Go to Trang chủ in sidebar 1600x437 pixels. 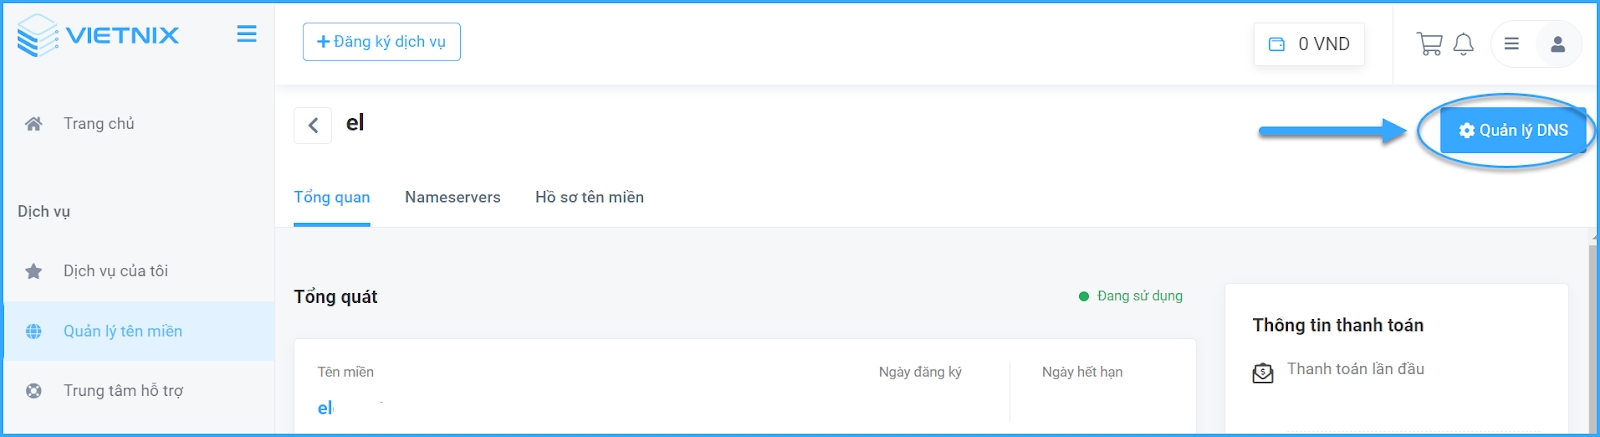coord(98,124)
